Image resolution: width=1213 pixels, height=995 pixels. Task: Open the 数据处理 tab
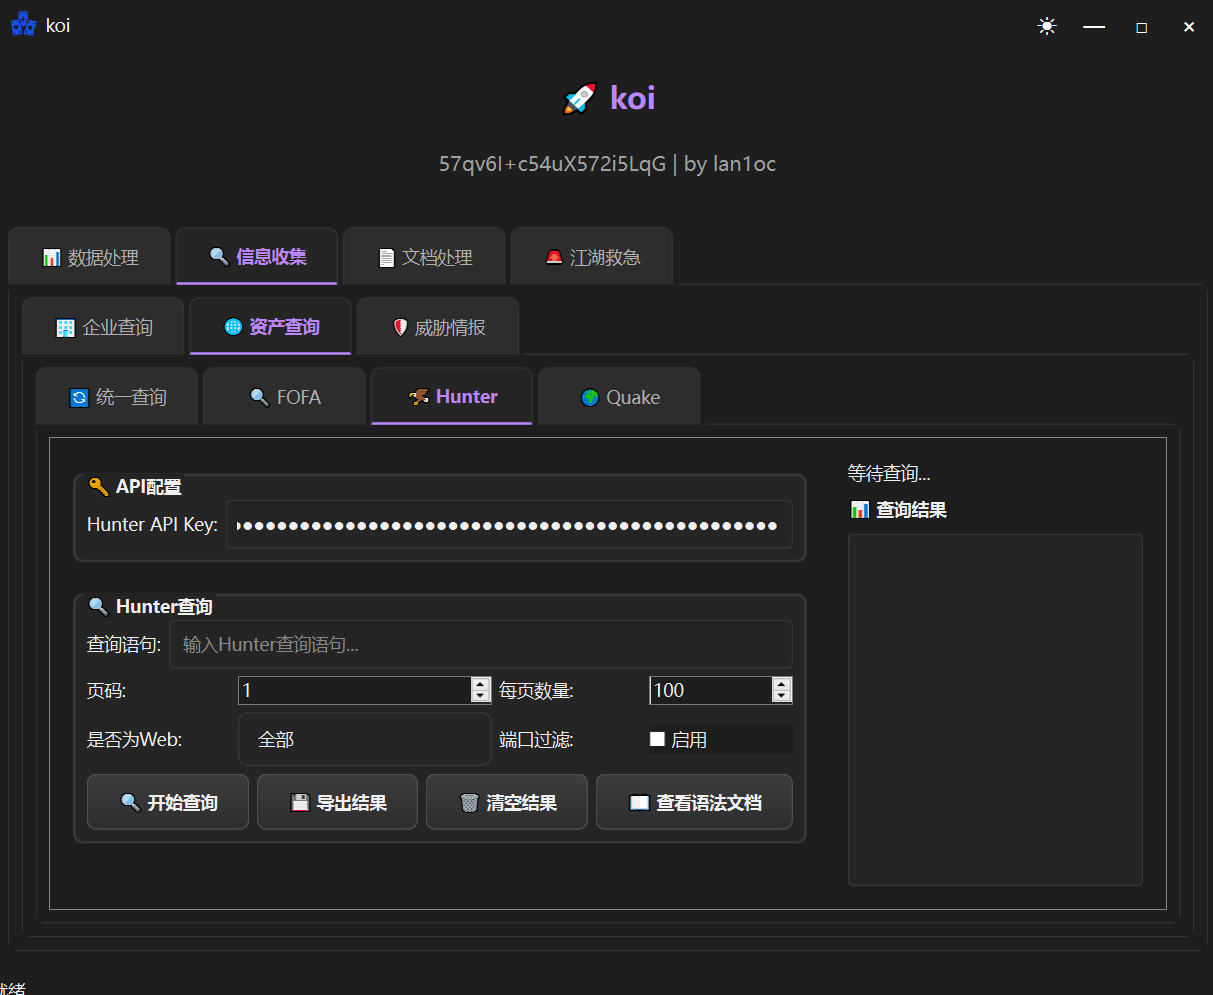[91, 257]
